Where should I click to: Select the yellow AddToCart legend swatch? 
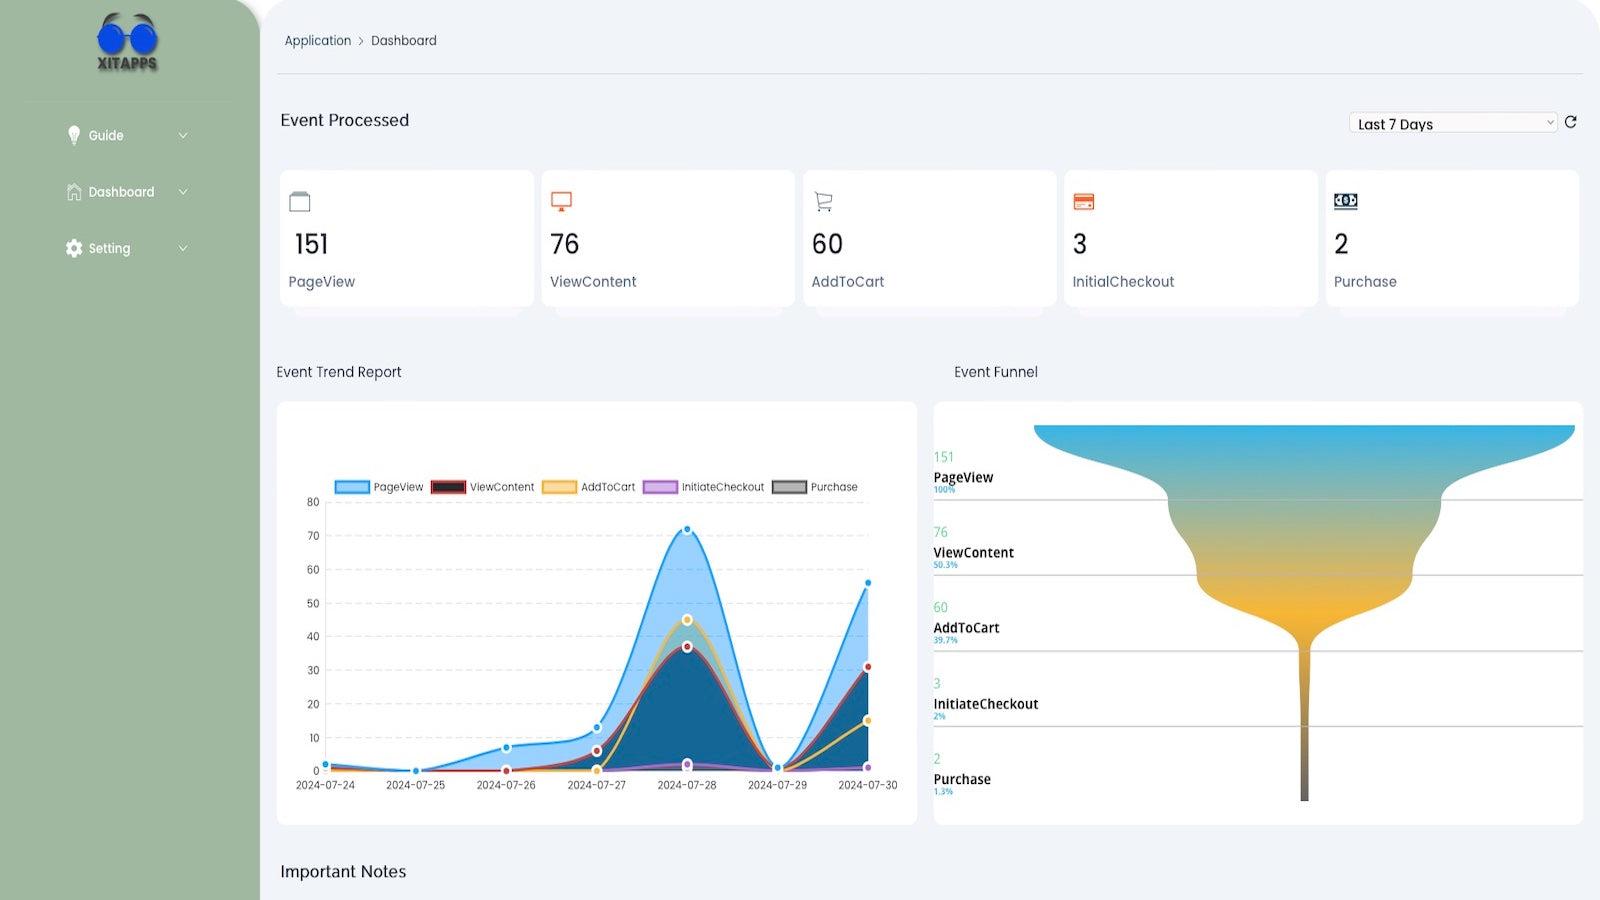coord(560,487)
